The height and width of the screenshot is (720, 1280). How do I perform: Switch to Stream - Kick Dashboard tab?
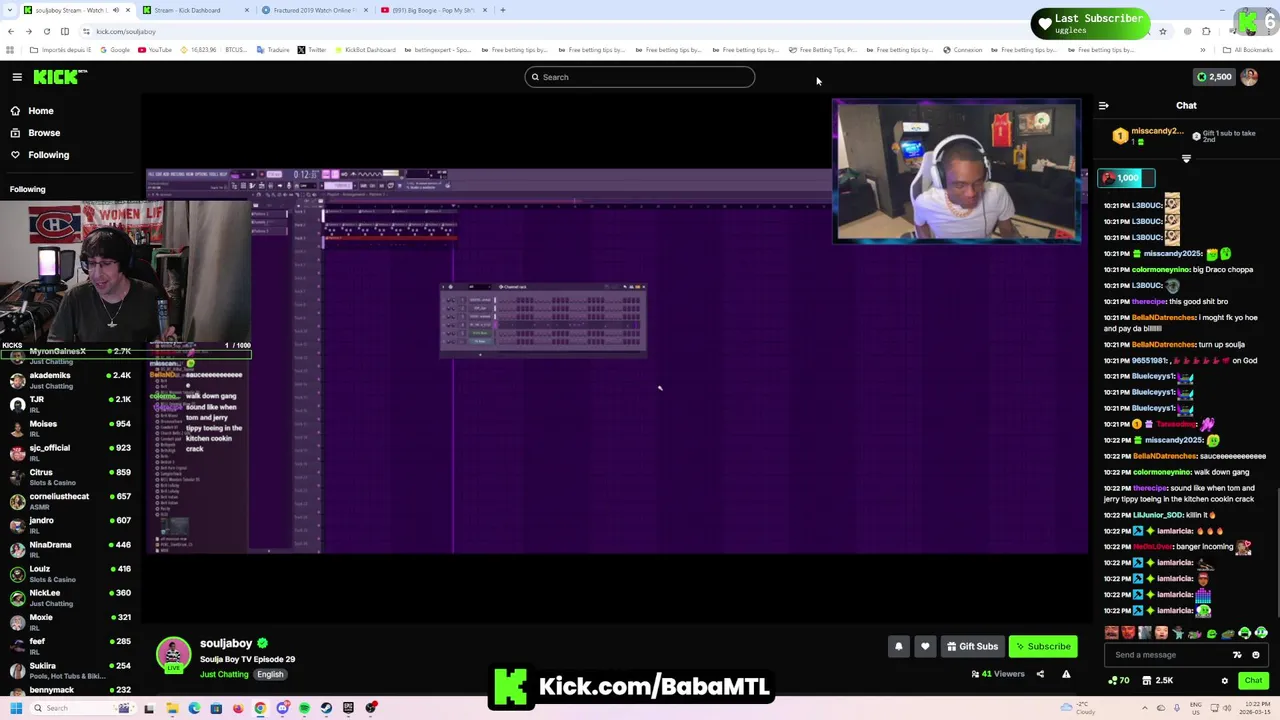click(194, 10)
